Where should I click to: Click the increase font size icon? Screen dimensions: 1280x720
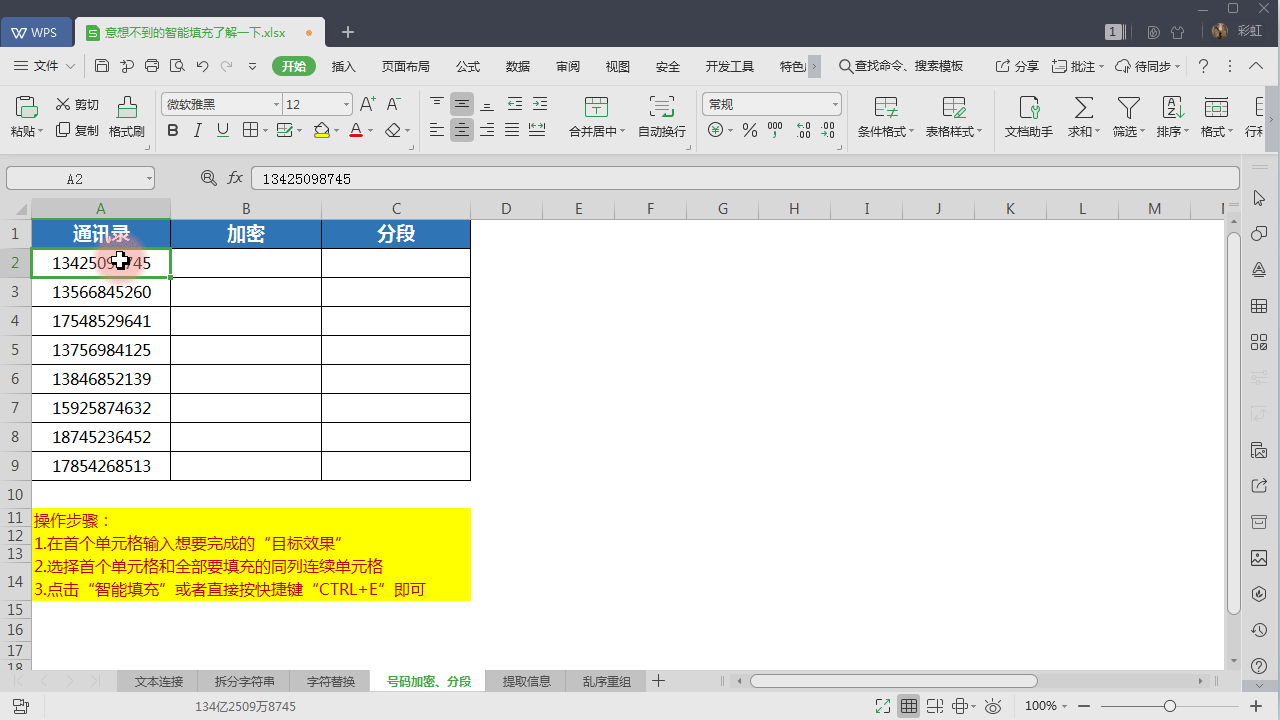pyautogui.click(x=367, y=104)
